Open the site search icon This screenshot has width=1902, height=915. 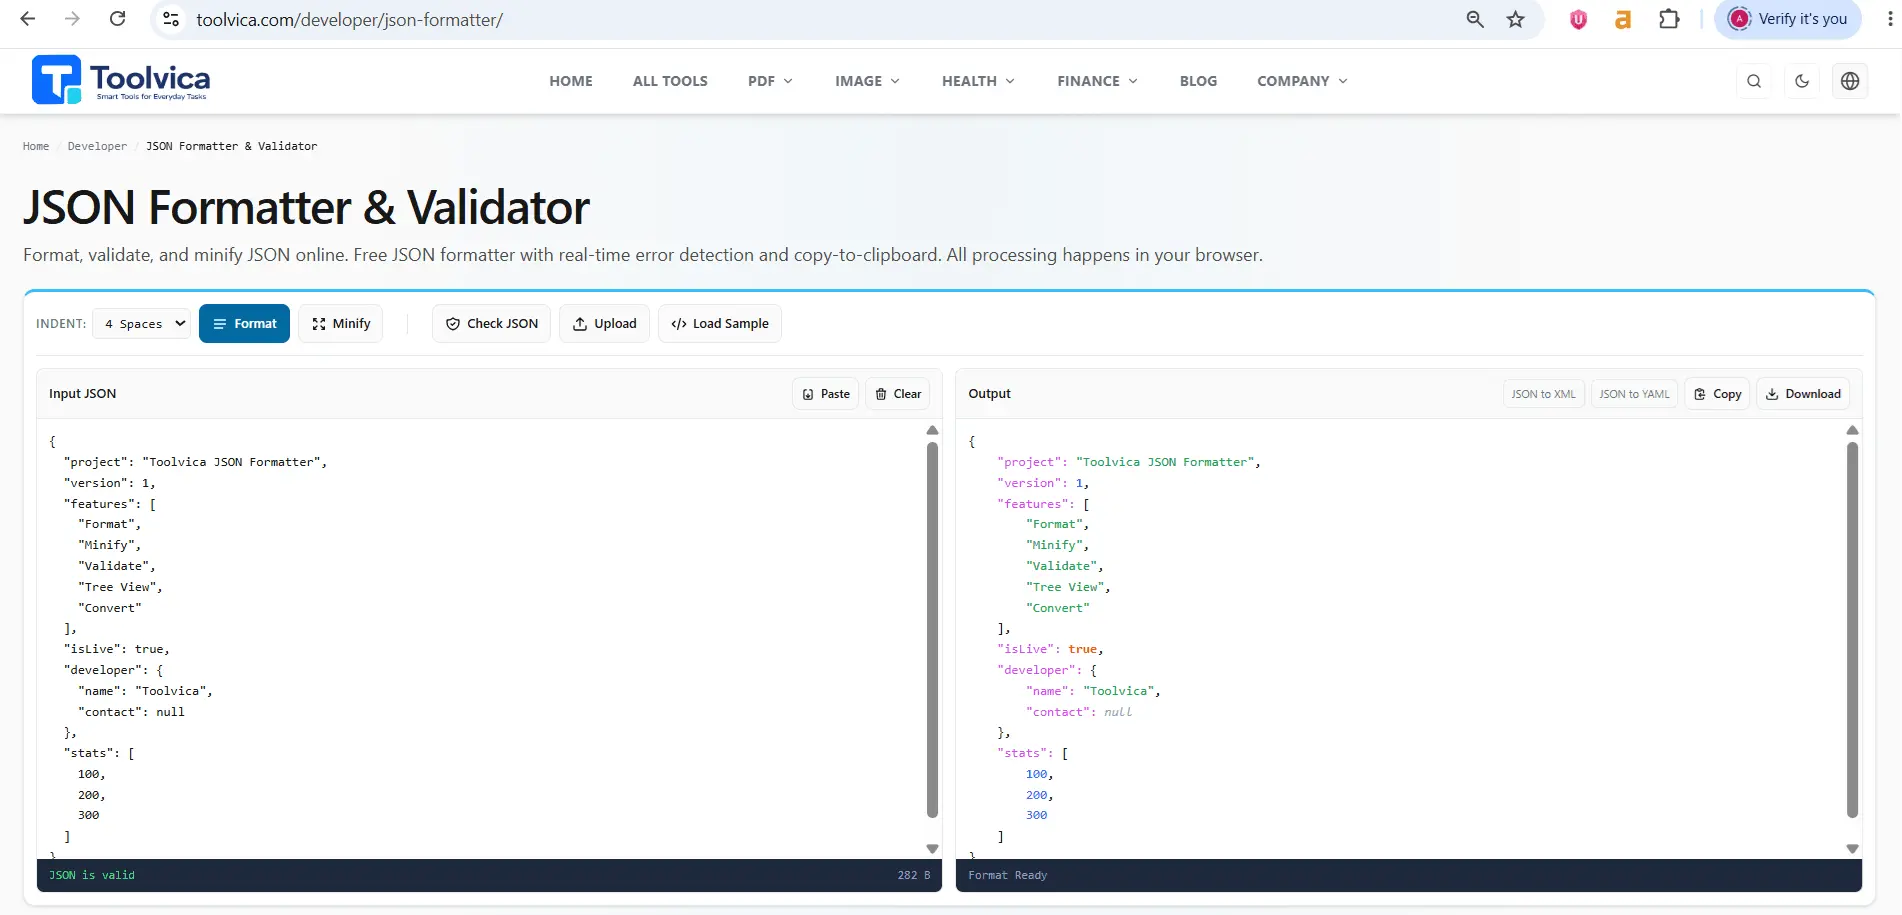1754,81
